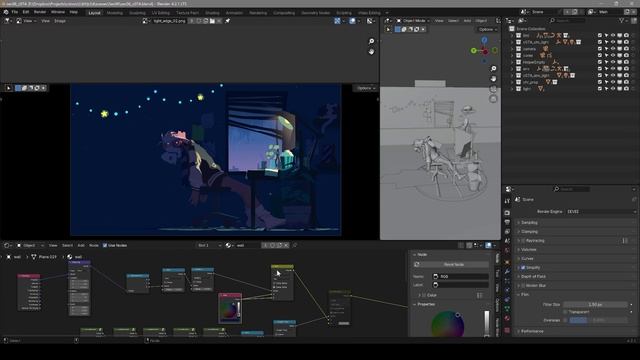Open the Render properties tab
640x360 pixels.
click(x=507, y=213)
